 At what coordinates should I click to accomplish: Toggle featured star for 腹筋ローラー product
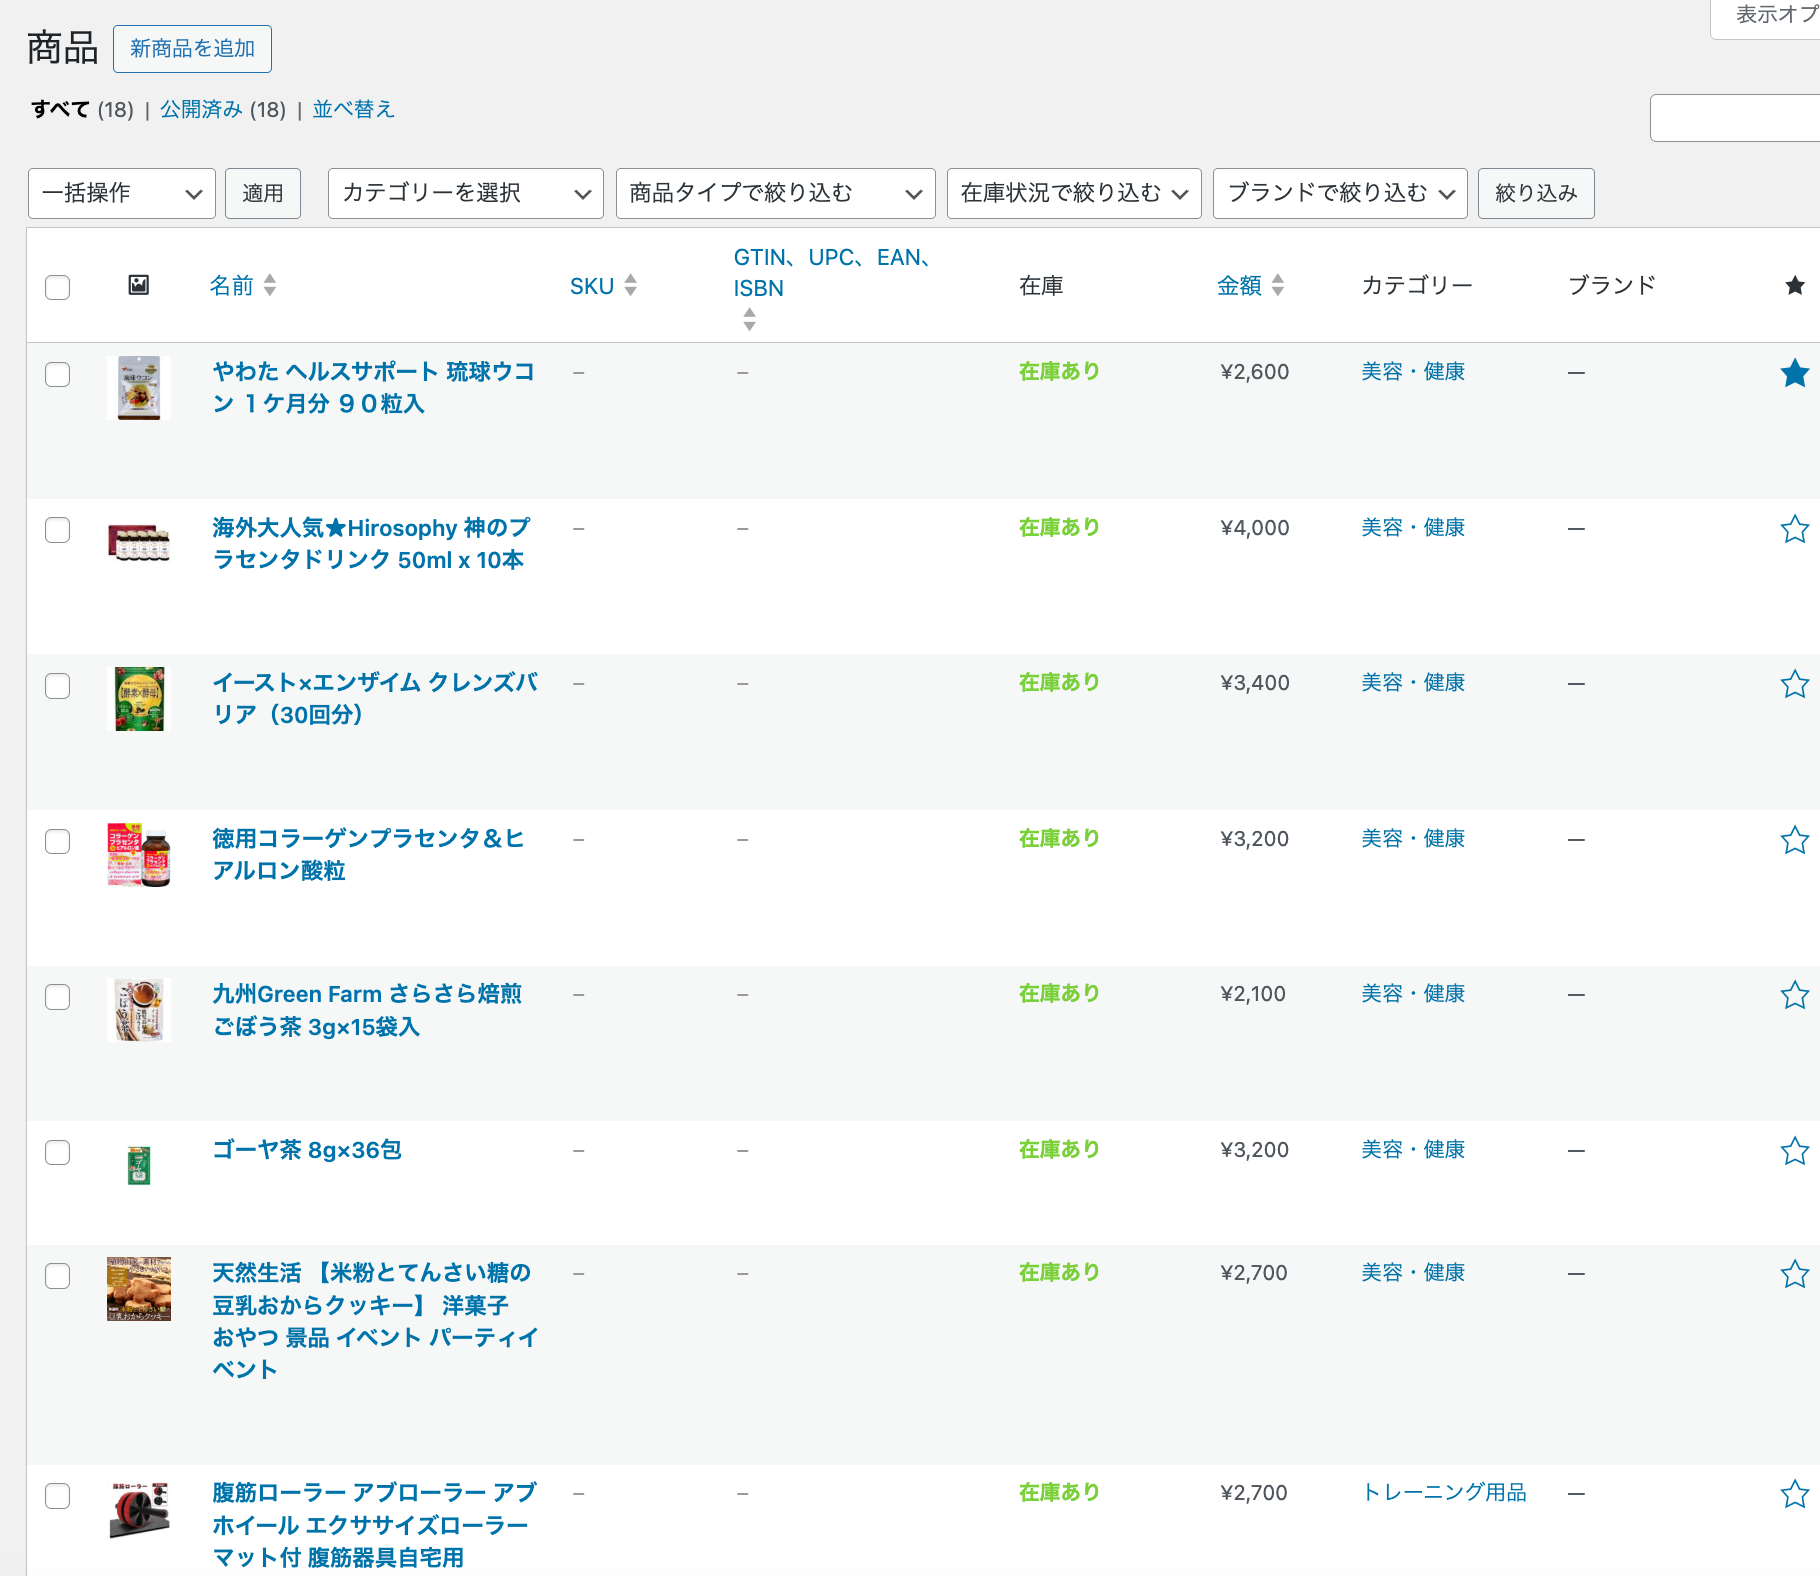click(x=1794, y=1494)
